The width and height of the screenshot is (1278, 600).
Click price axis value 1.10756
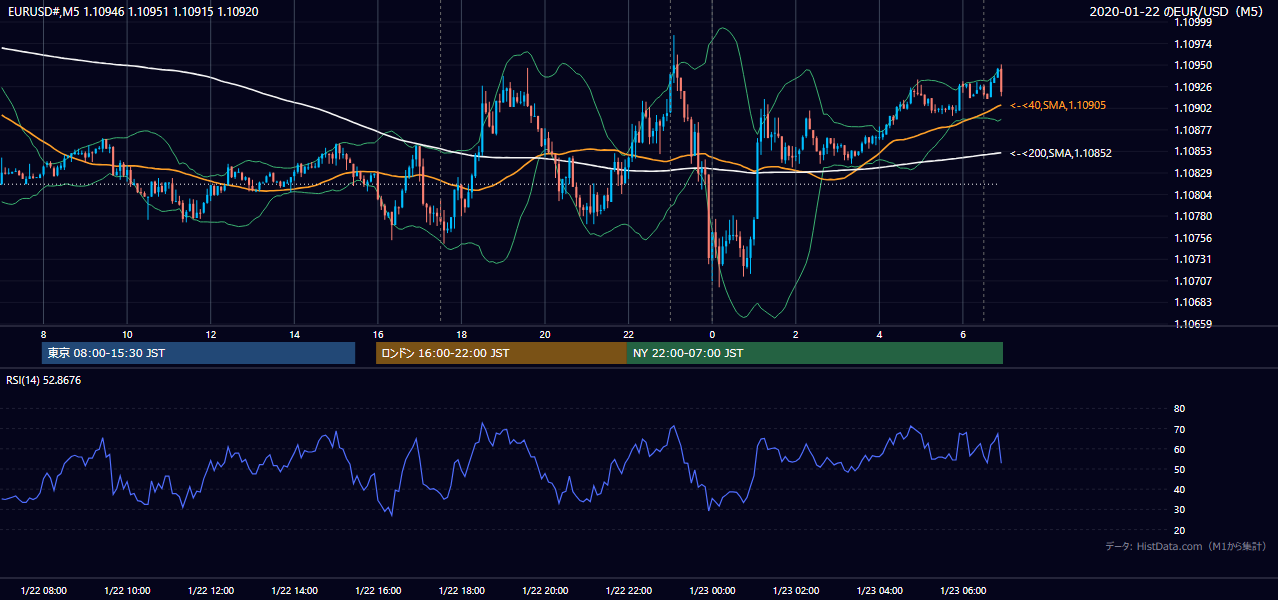1194,238
